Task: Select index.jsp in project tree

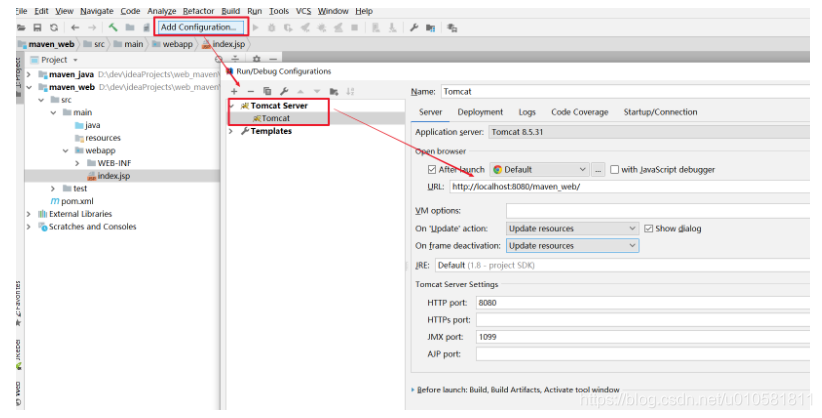Action: (109, 176)
